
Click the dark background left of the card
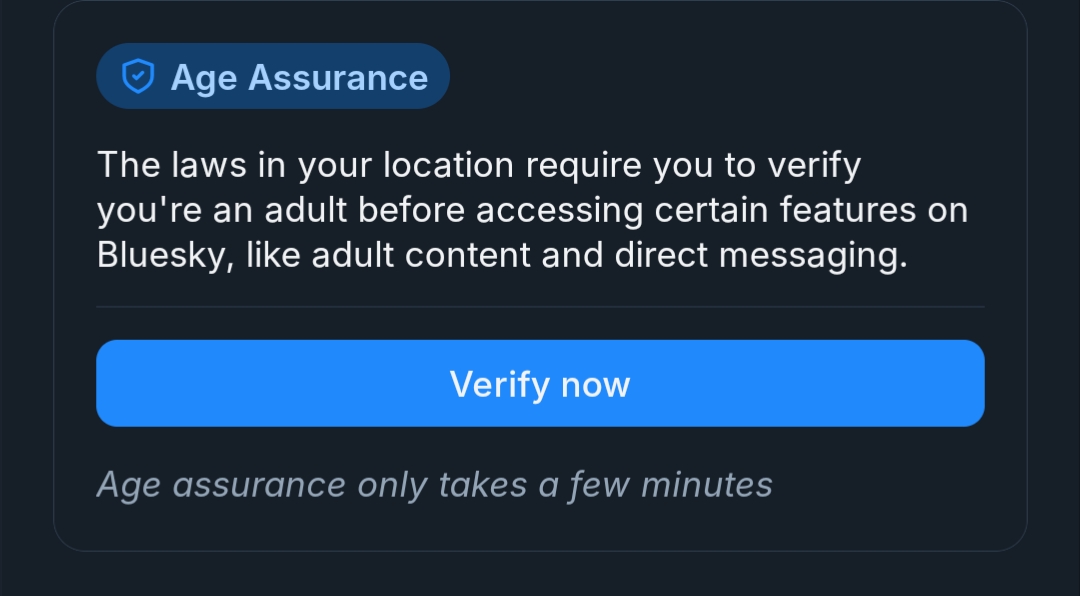point(25,300)
